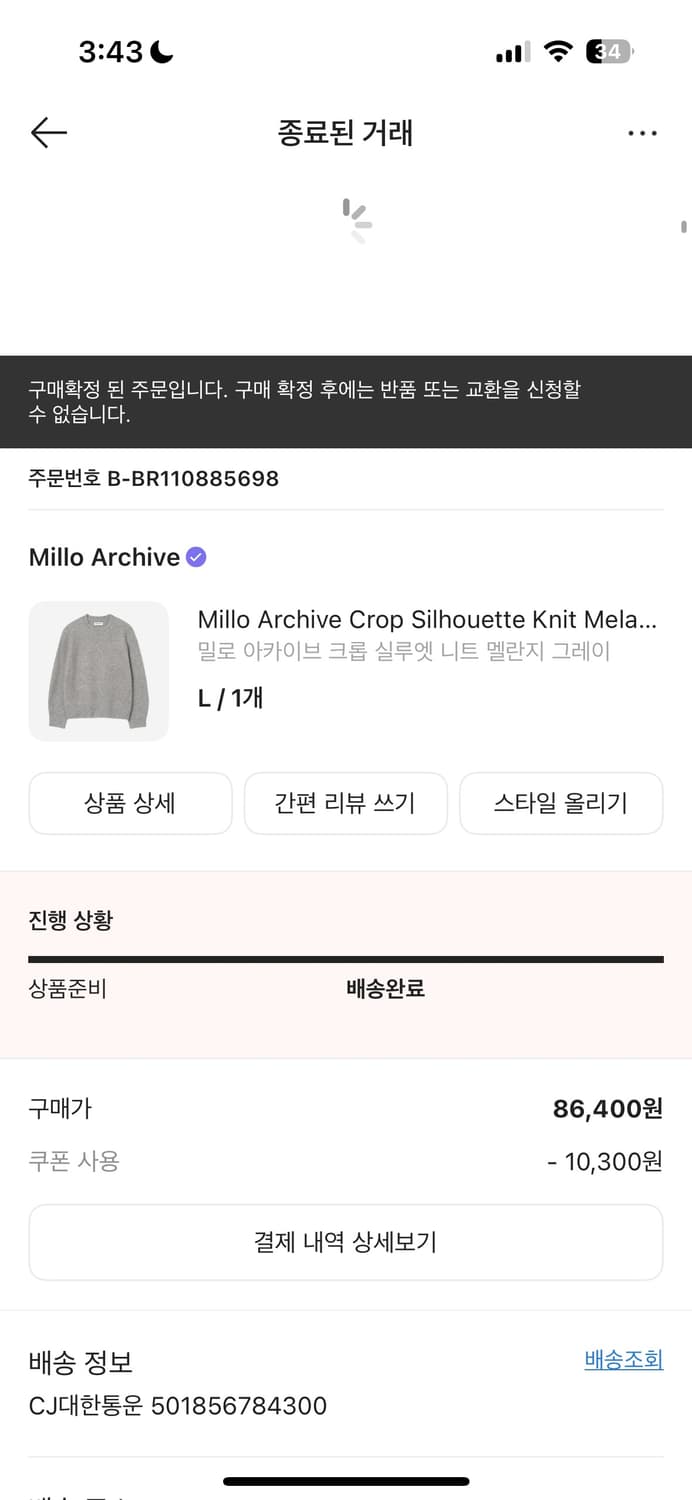Open the three-dot overflow menu
Viewport: 692px width, 1500px height.
pyautogui.click(x=643, y=132)
